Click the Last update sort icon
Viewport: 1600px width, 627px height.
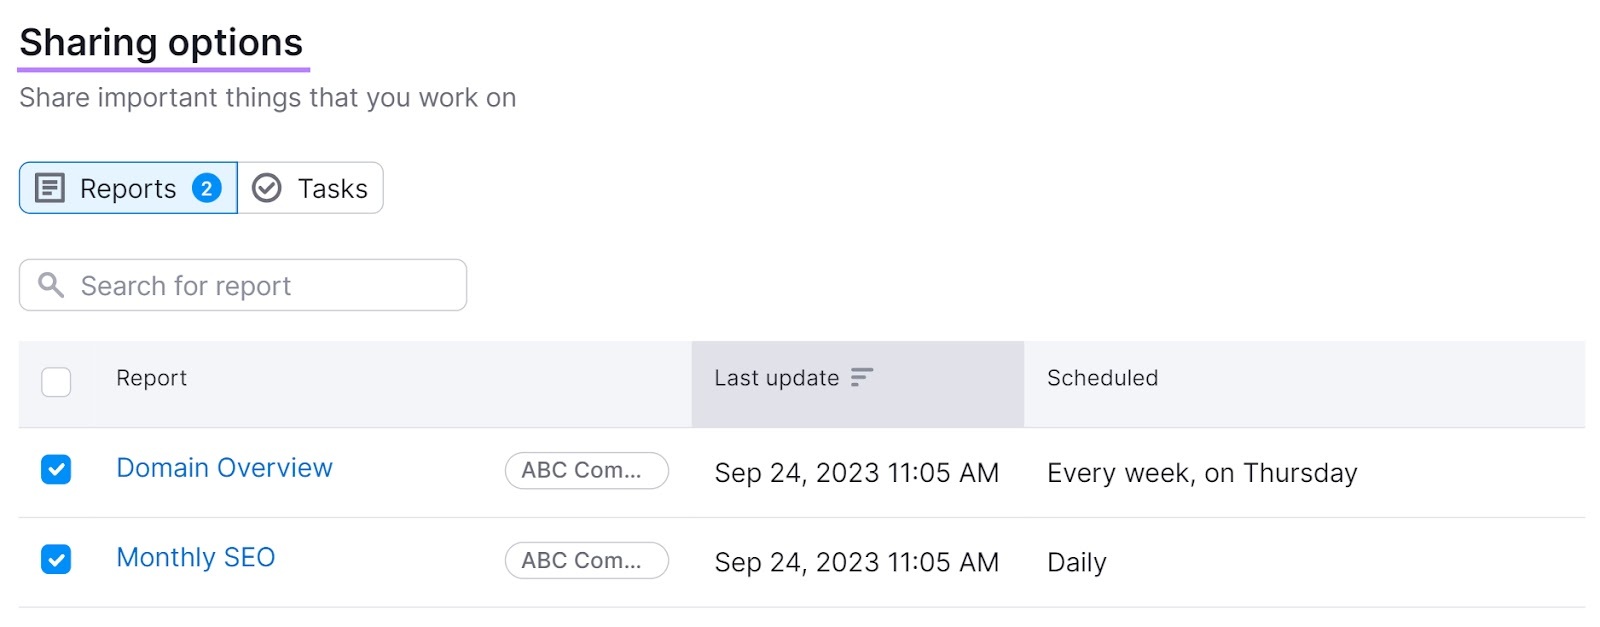pos(862,377)
